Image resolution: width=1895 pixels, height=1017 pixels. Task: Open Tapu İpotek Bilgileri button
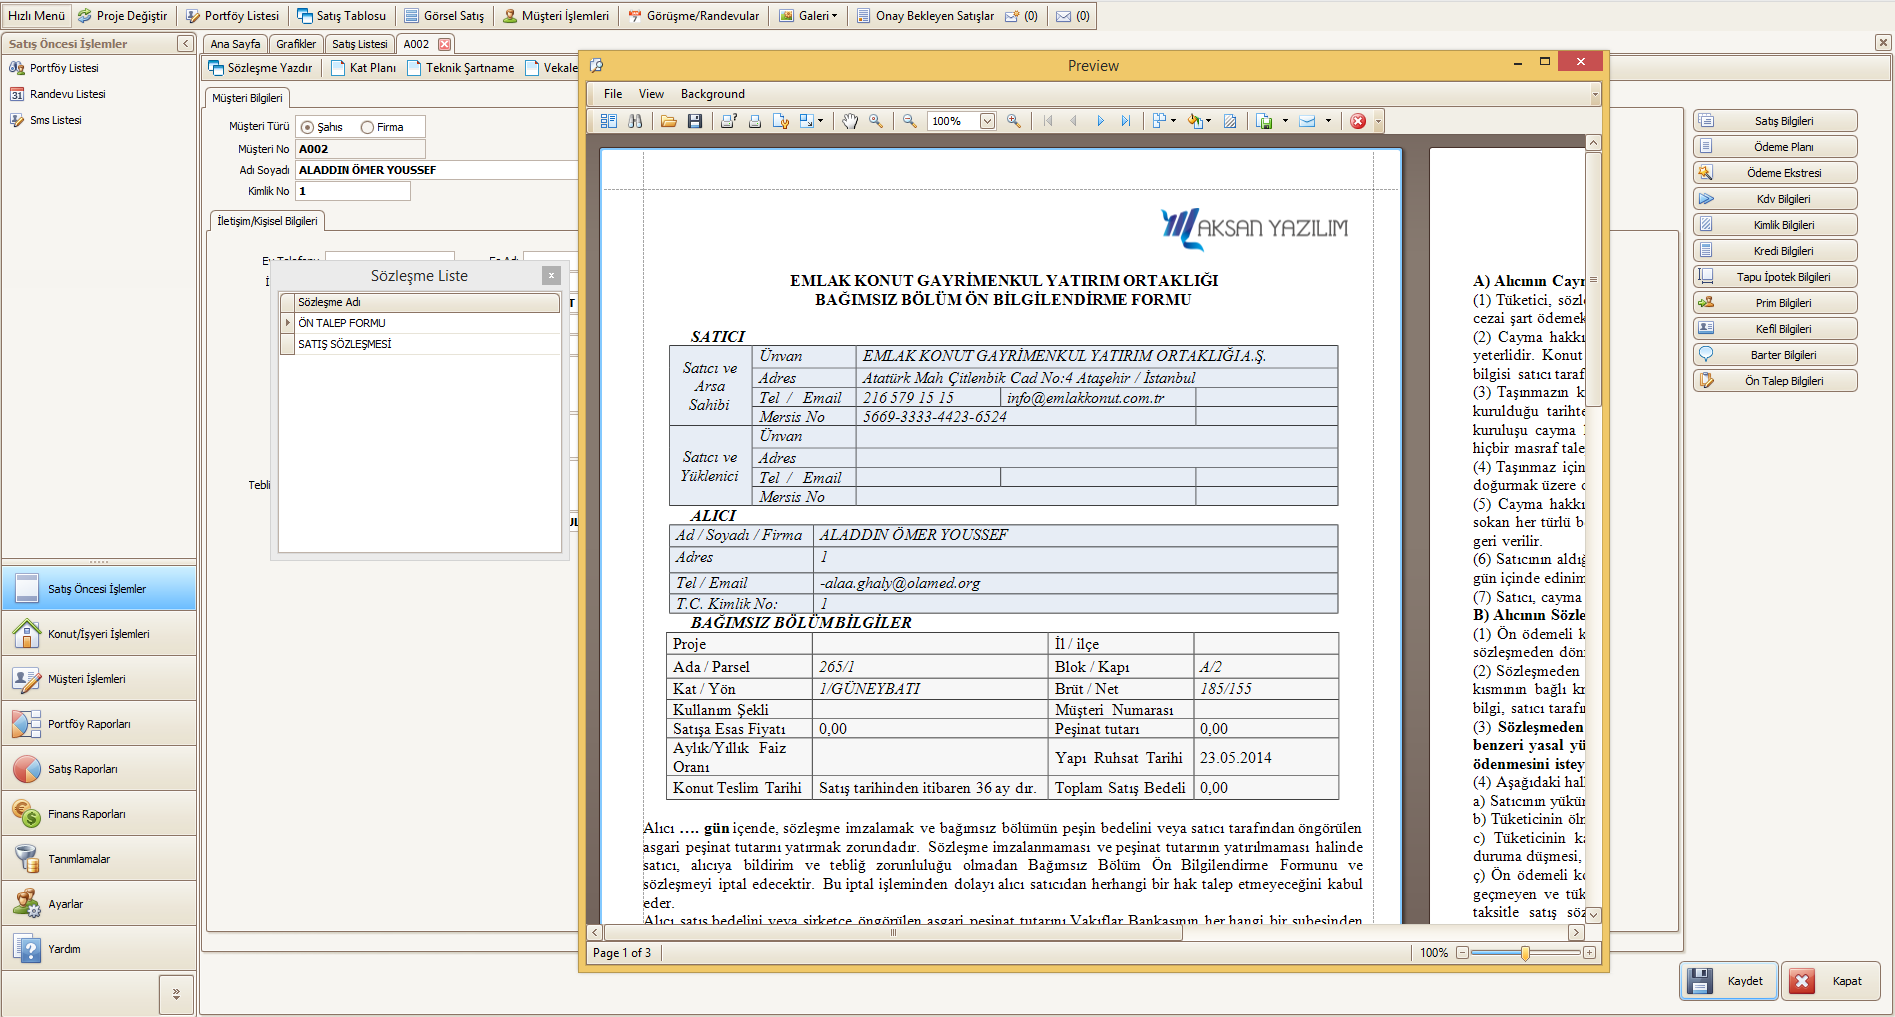(x=1775, y=277)
